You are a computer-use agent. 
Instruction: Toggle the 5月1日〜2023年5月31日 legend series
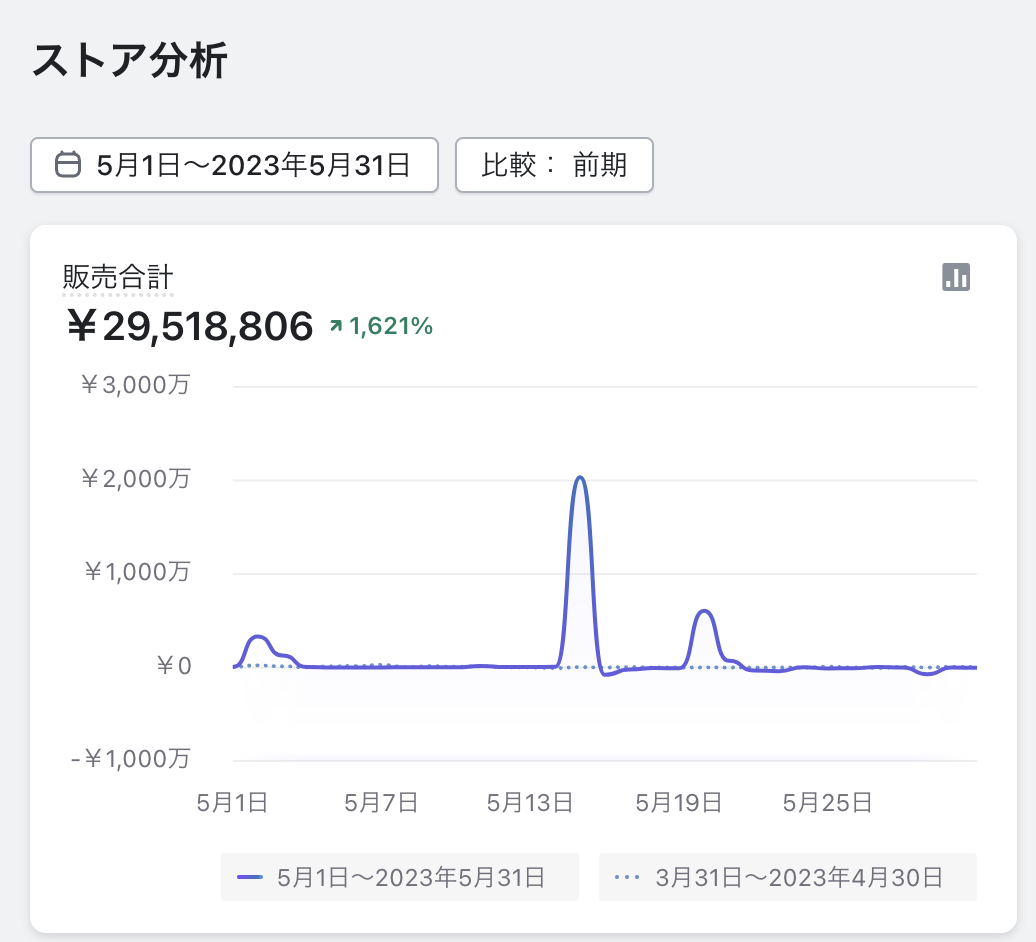point(399,877)
